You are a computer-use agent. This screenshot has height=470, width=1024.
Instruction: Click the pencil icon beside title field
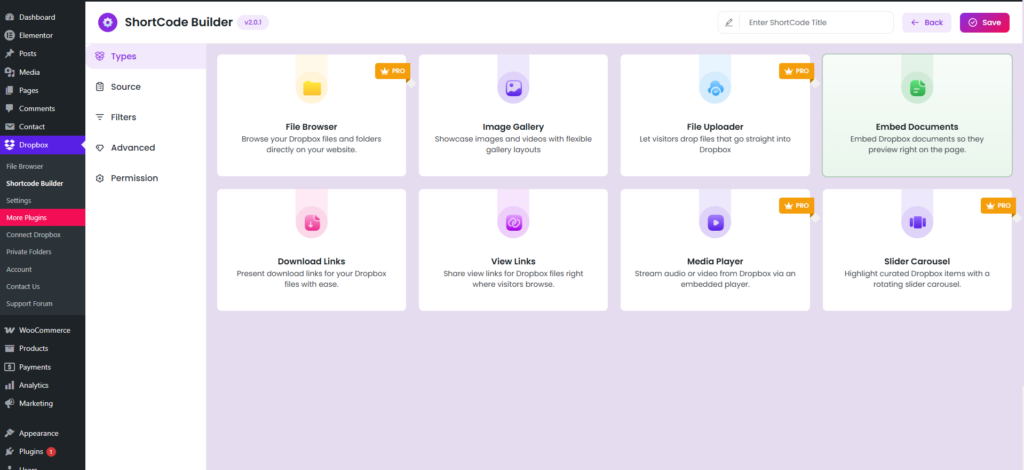pos(729,22)
